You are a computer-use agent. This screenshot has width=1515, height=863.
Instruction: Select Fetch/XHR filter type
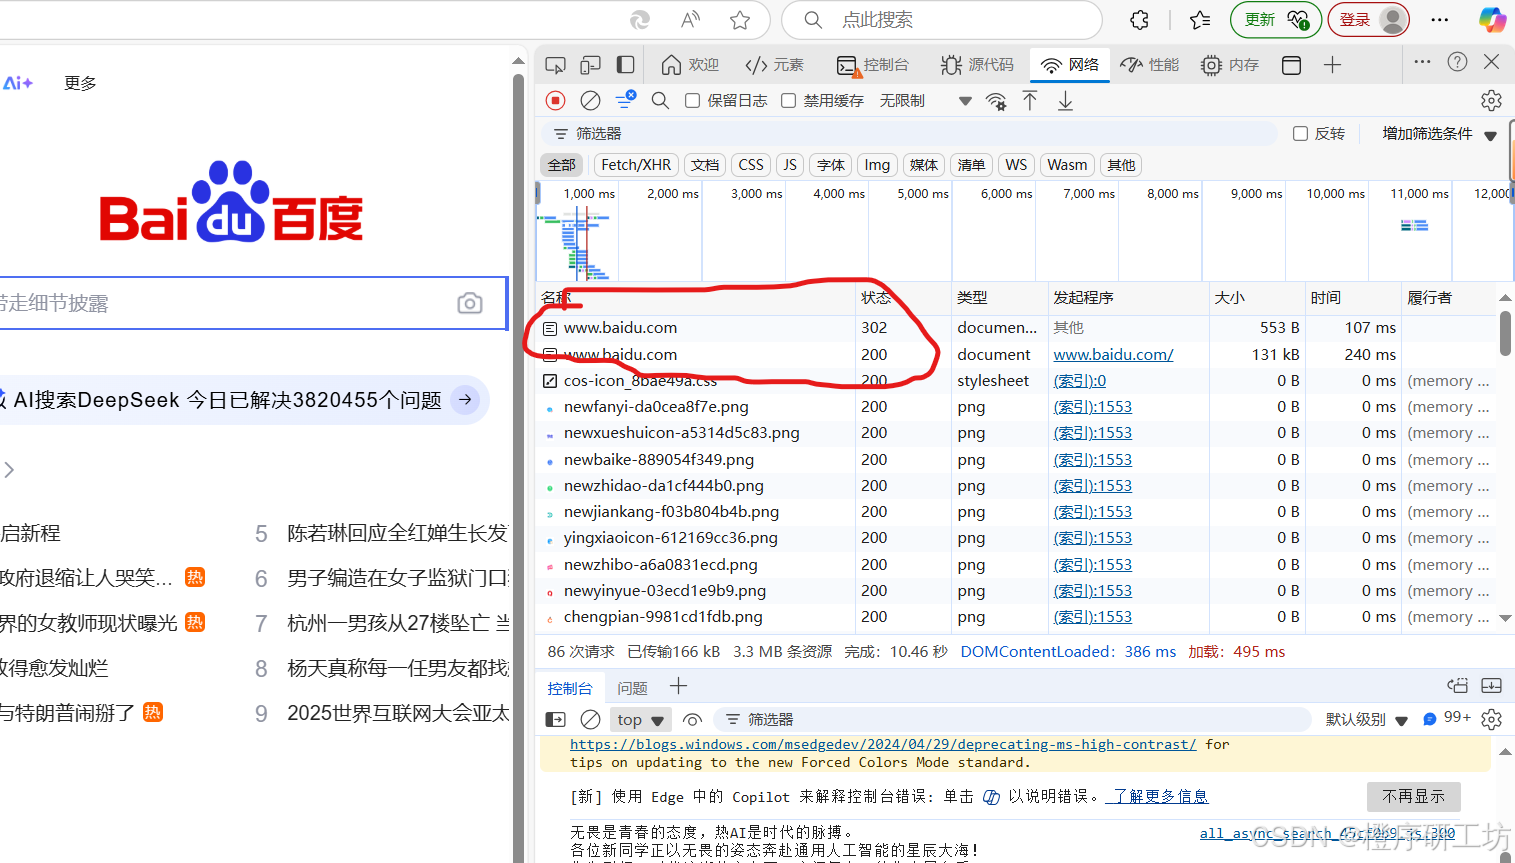(636, 165)
